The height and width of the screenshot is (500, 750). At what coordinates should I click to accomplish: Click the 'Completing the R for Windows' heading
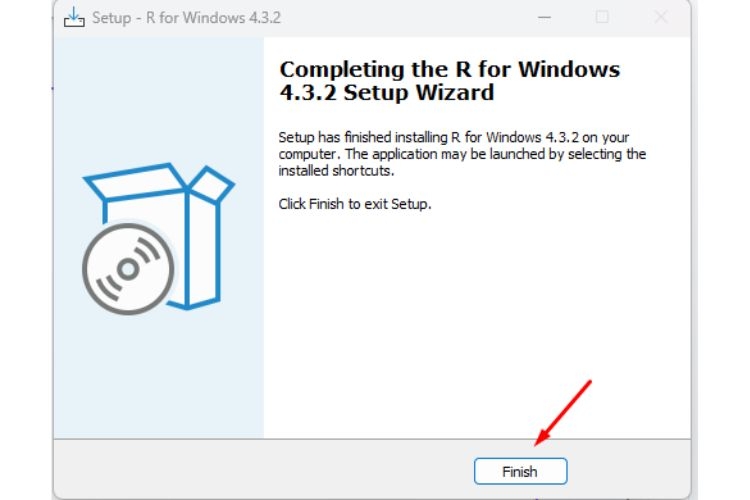450,69
